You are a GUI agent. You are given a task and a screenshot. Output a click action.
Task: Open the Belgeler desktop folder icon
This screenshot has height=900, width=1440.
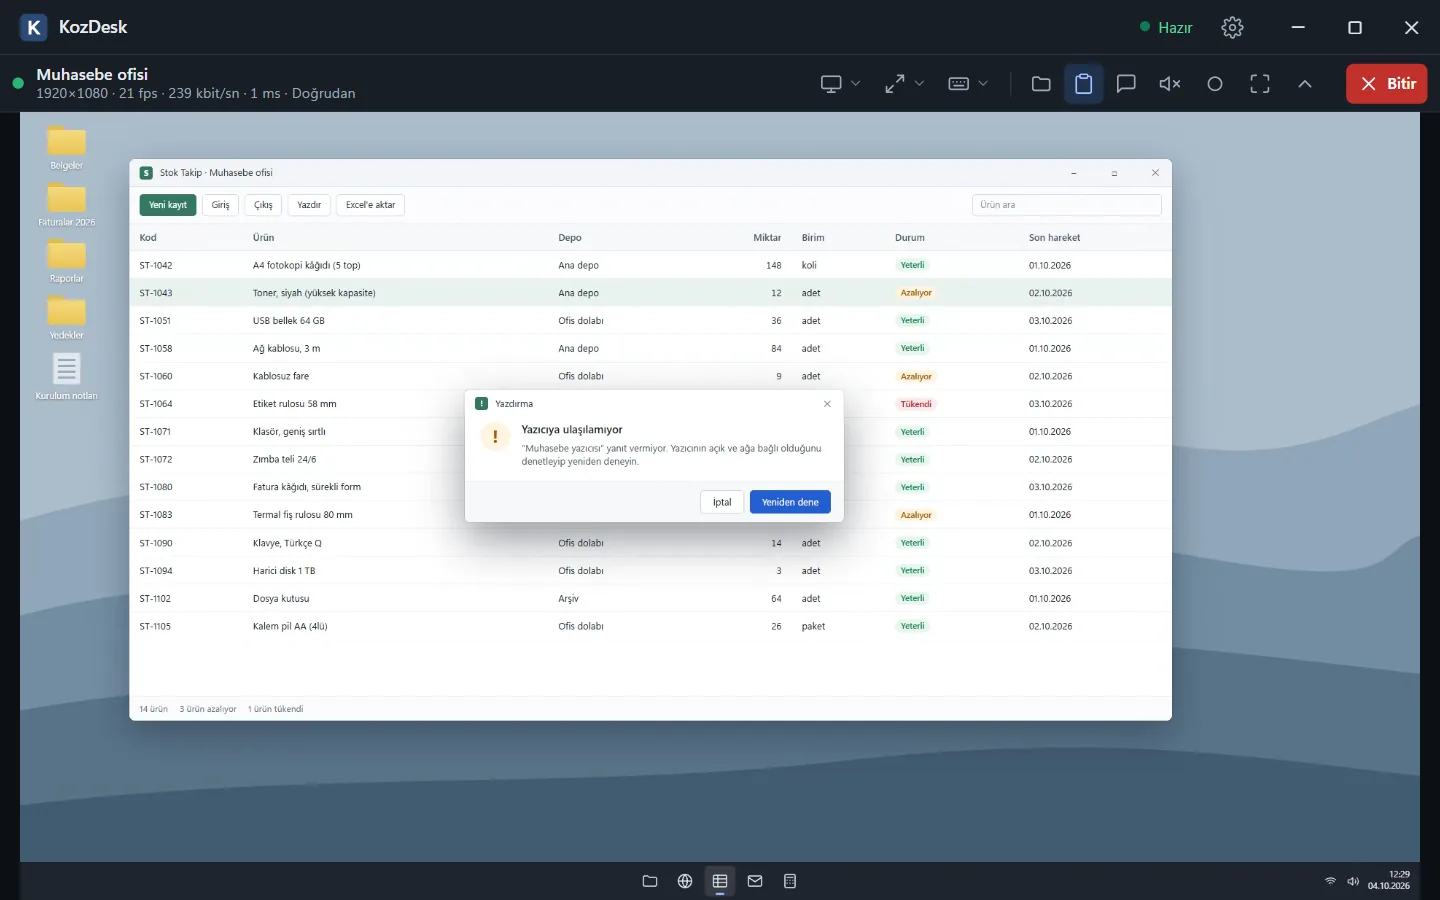click(x=67, y=148)
